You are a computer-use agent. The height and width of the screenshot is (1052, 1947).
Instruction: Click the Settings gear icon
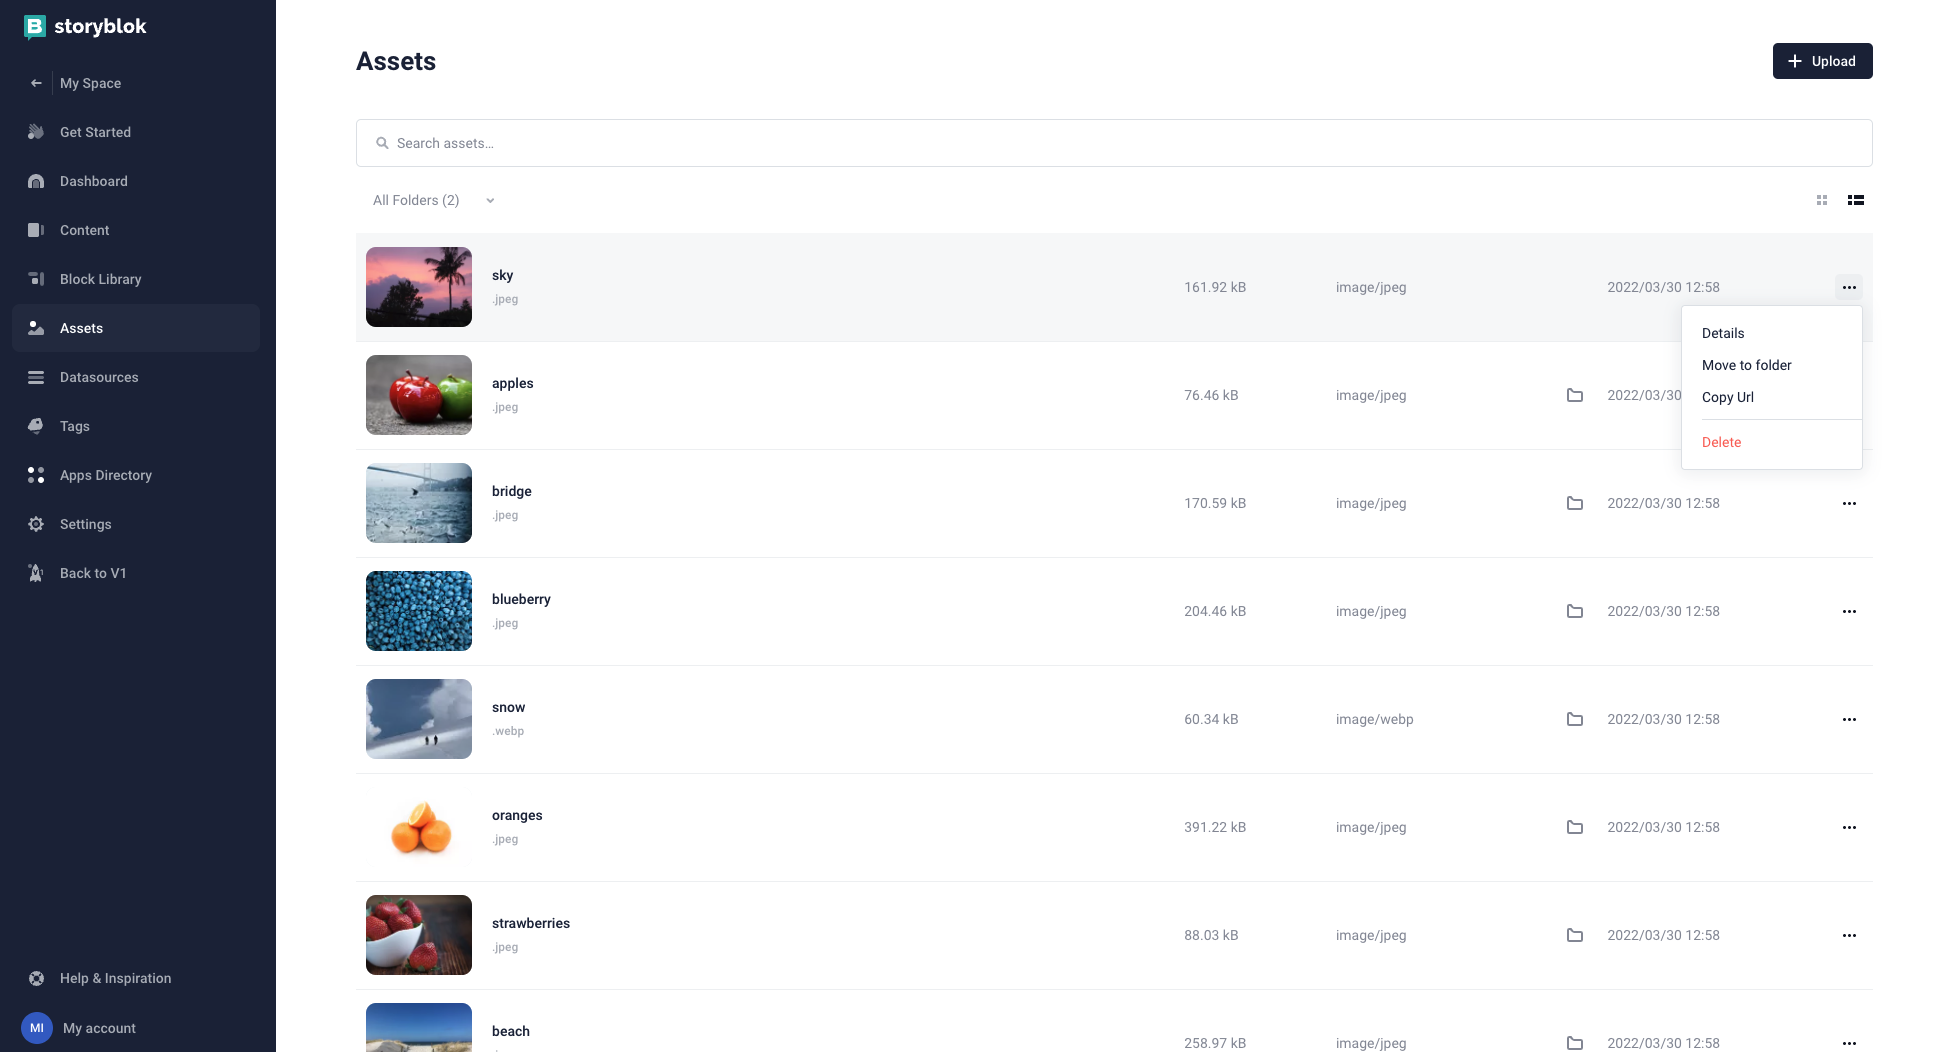click(36, 524)
